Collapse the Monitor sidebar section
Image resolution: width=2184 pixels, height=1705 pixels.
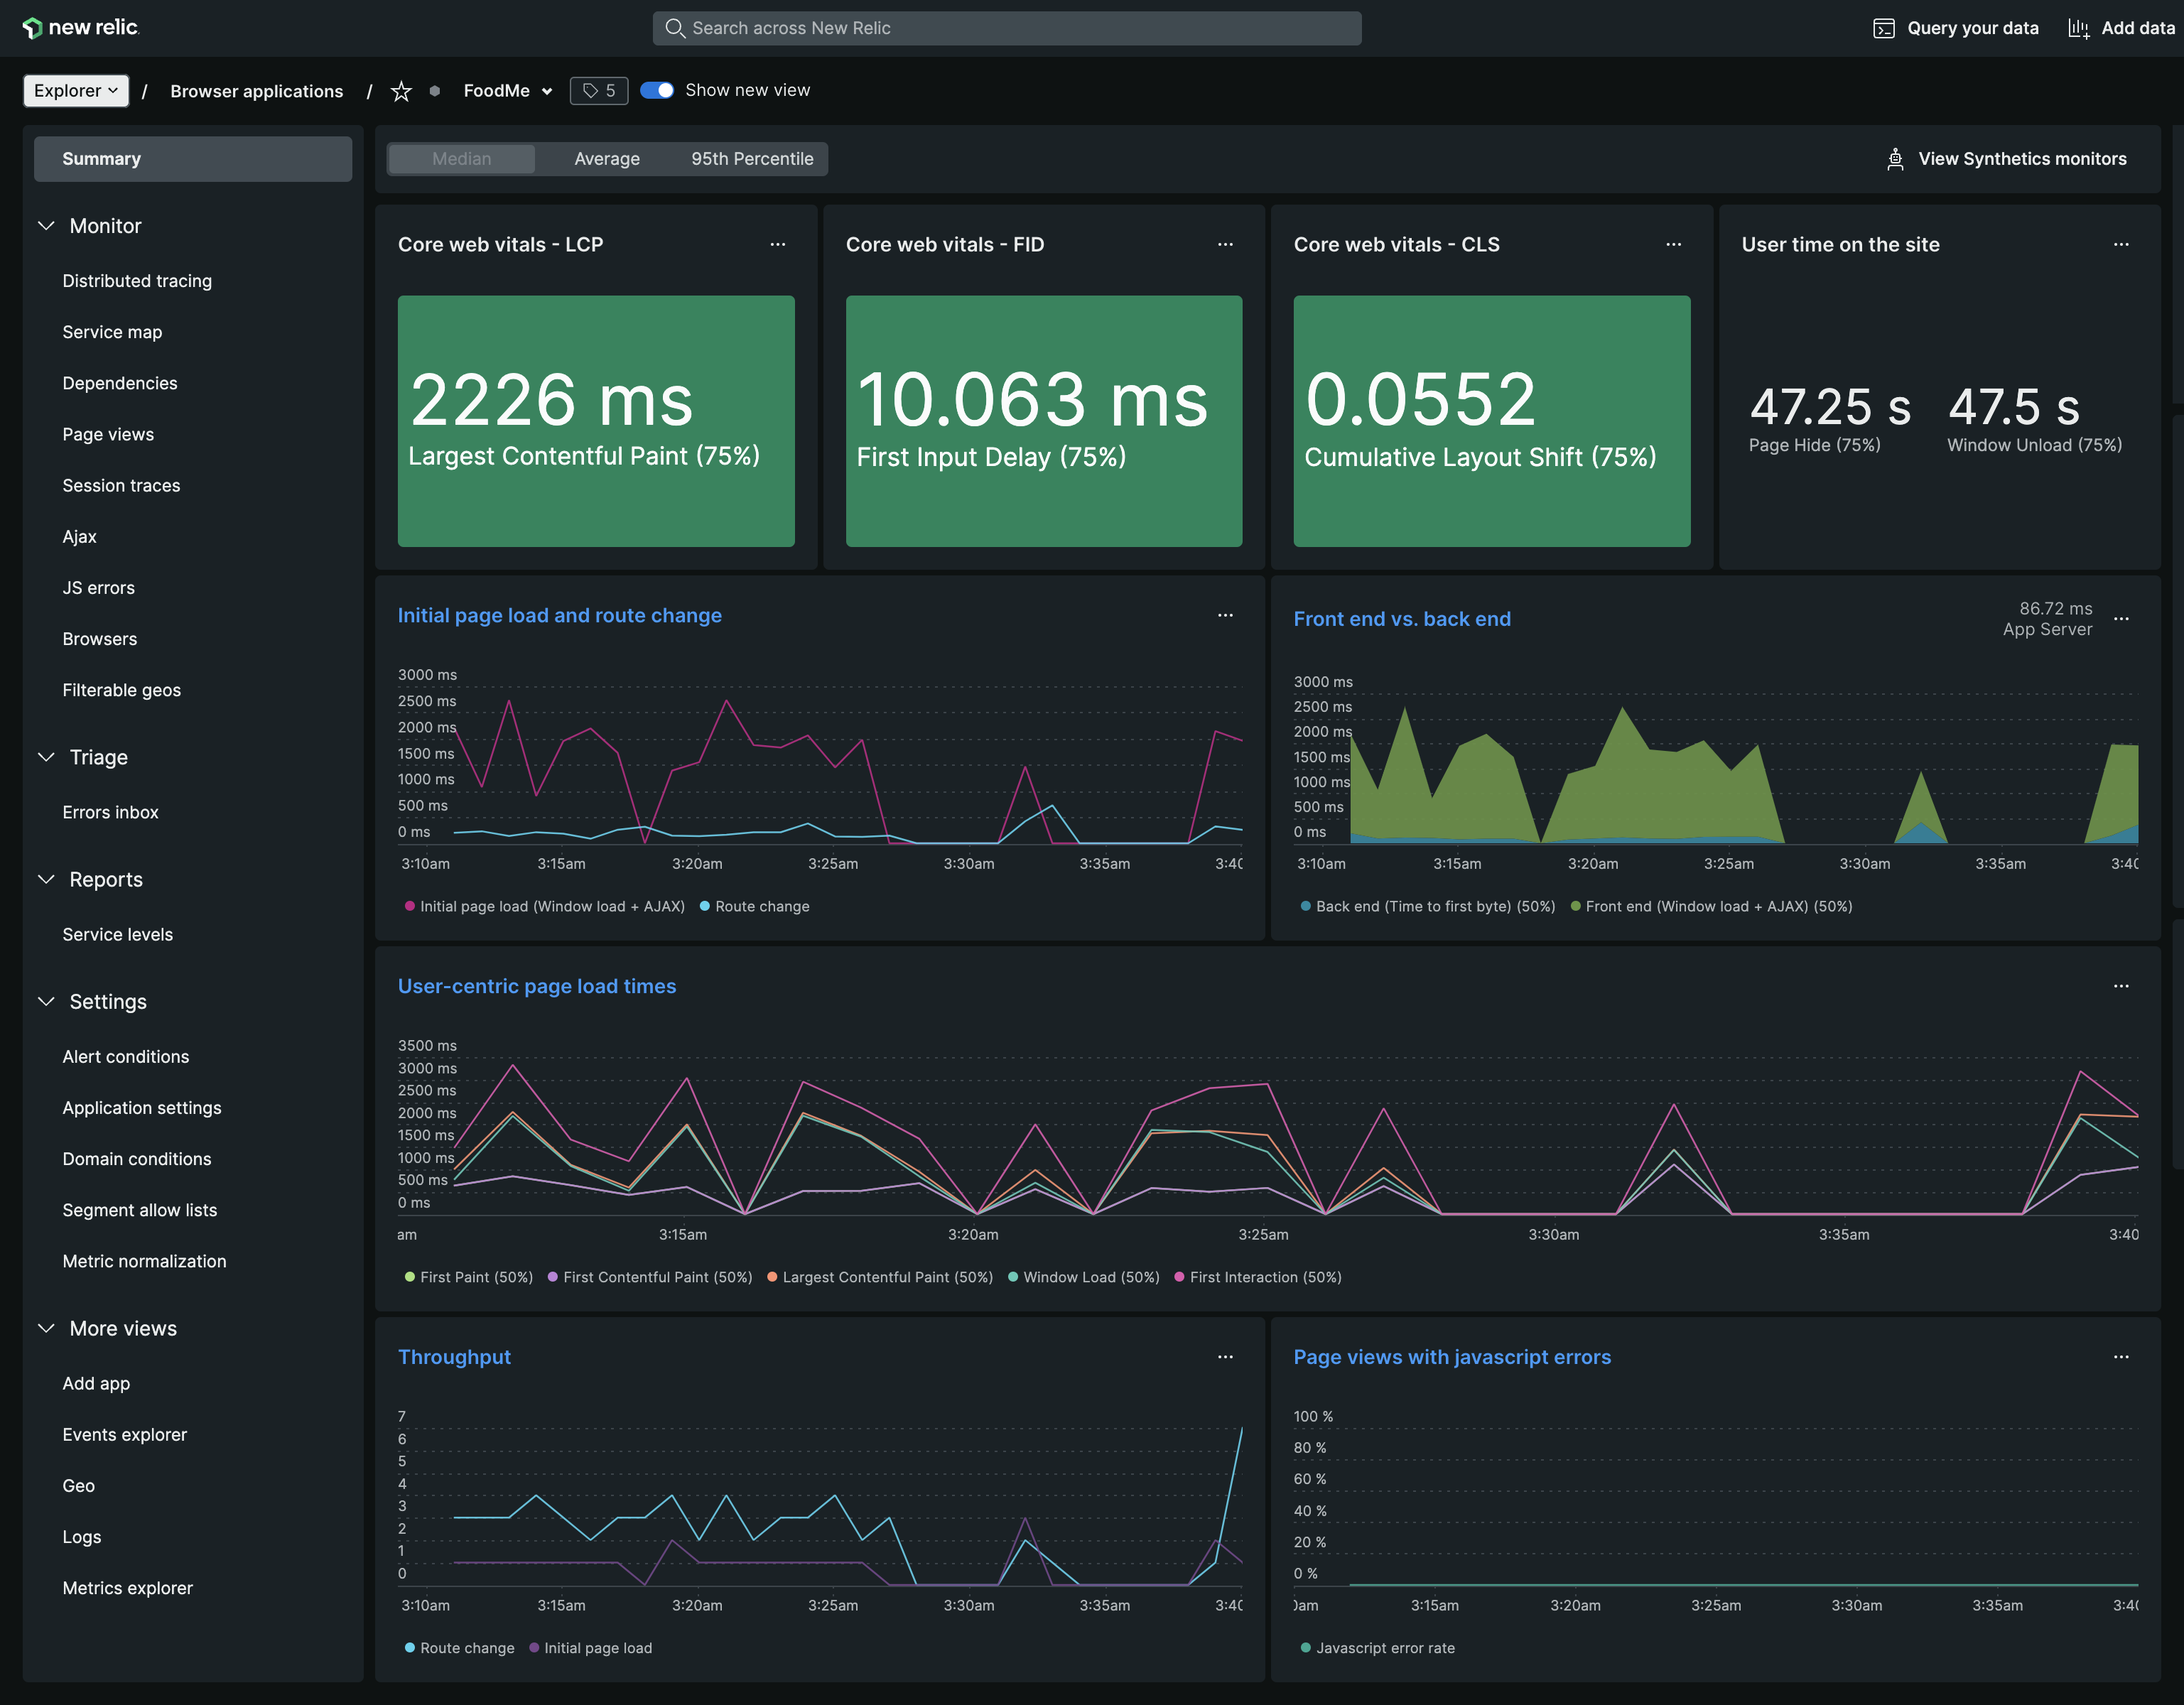point(46,226)
